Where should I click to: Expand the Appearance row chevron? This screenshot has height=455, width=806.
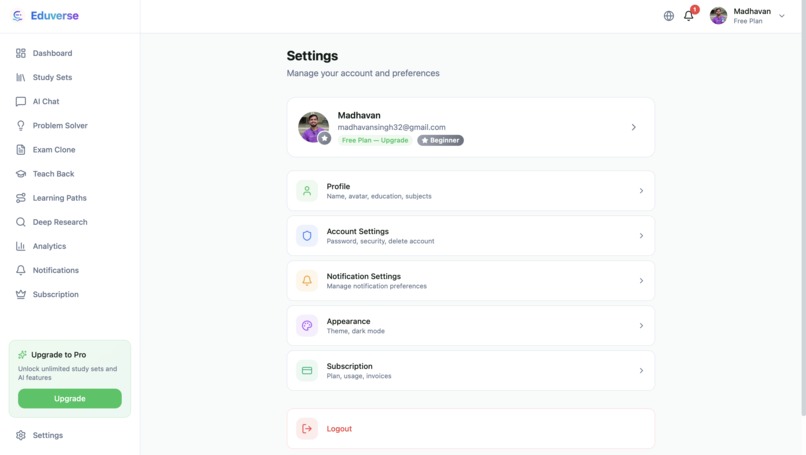641,325
